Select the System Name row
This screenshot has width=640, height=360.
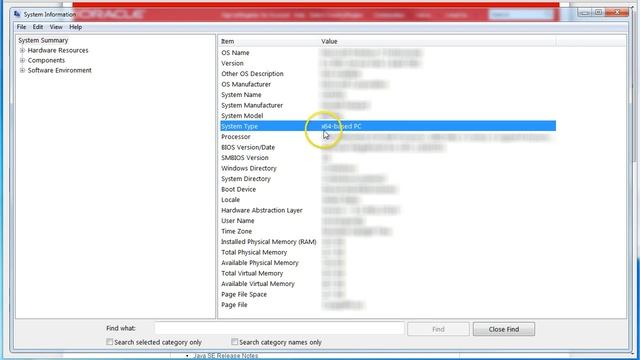pyautogui.click(x=388, y=95)
